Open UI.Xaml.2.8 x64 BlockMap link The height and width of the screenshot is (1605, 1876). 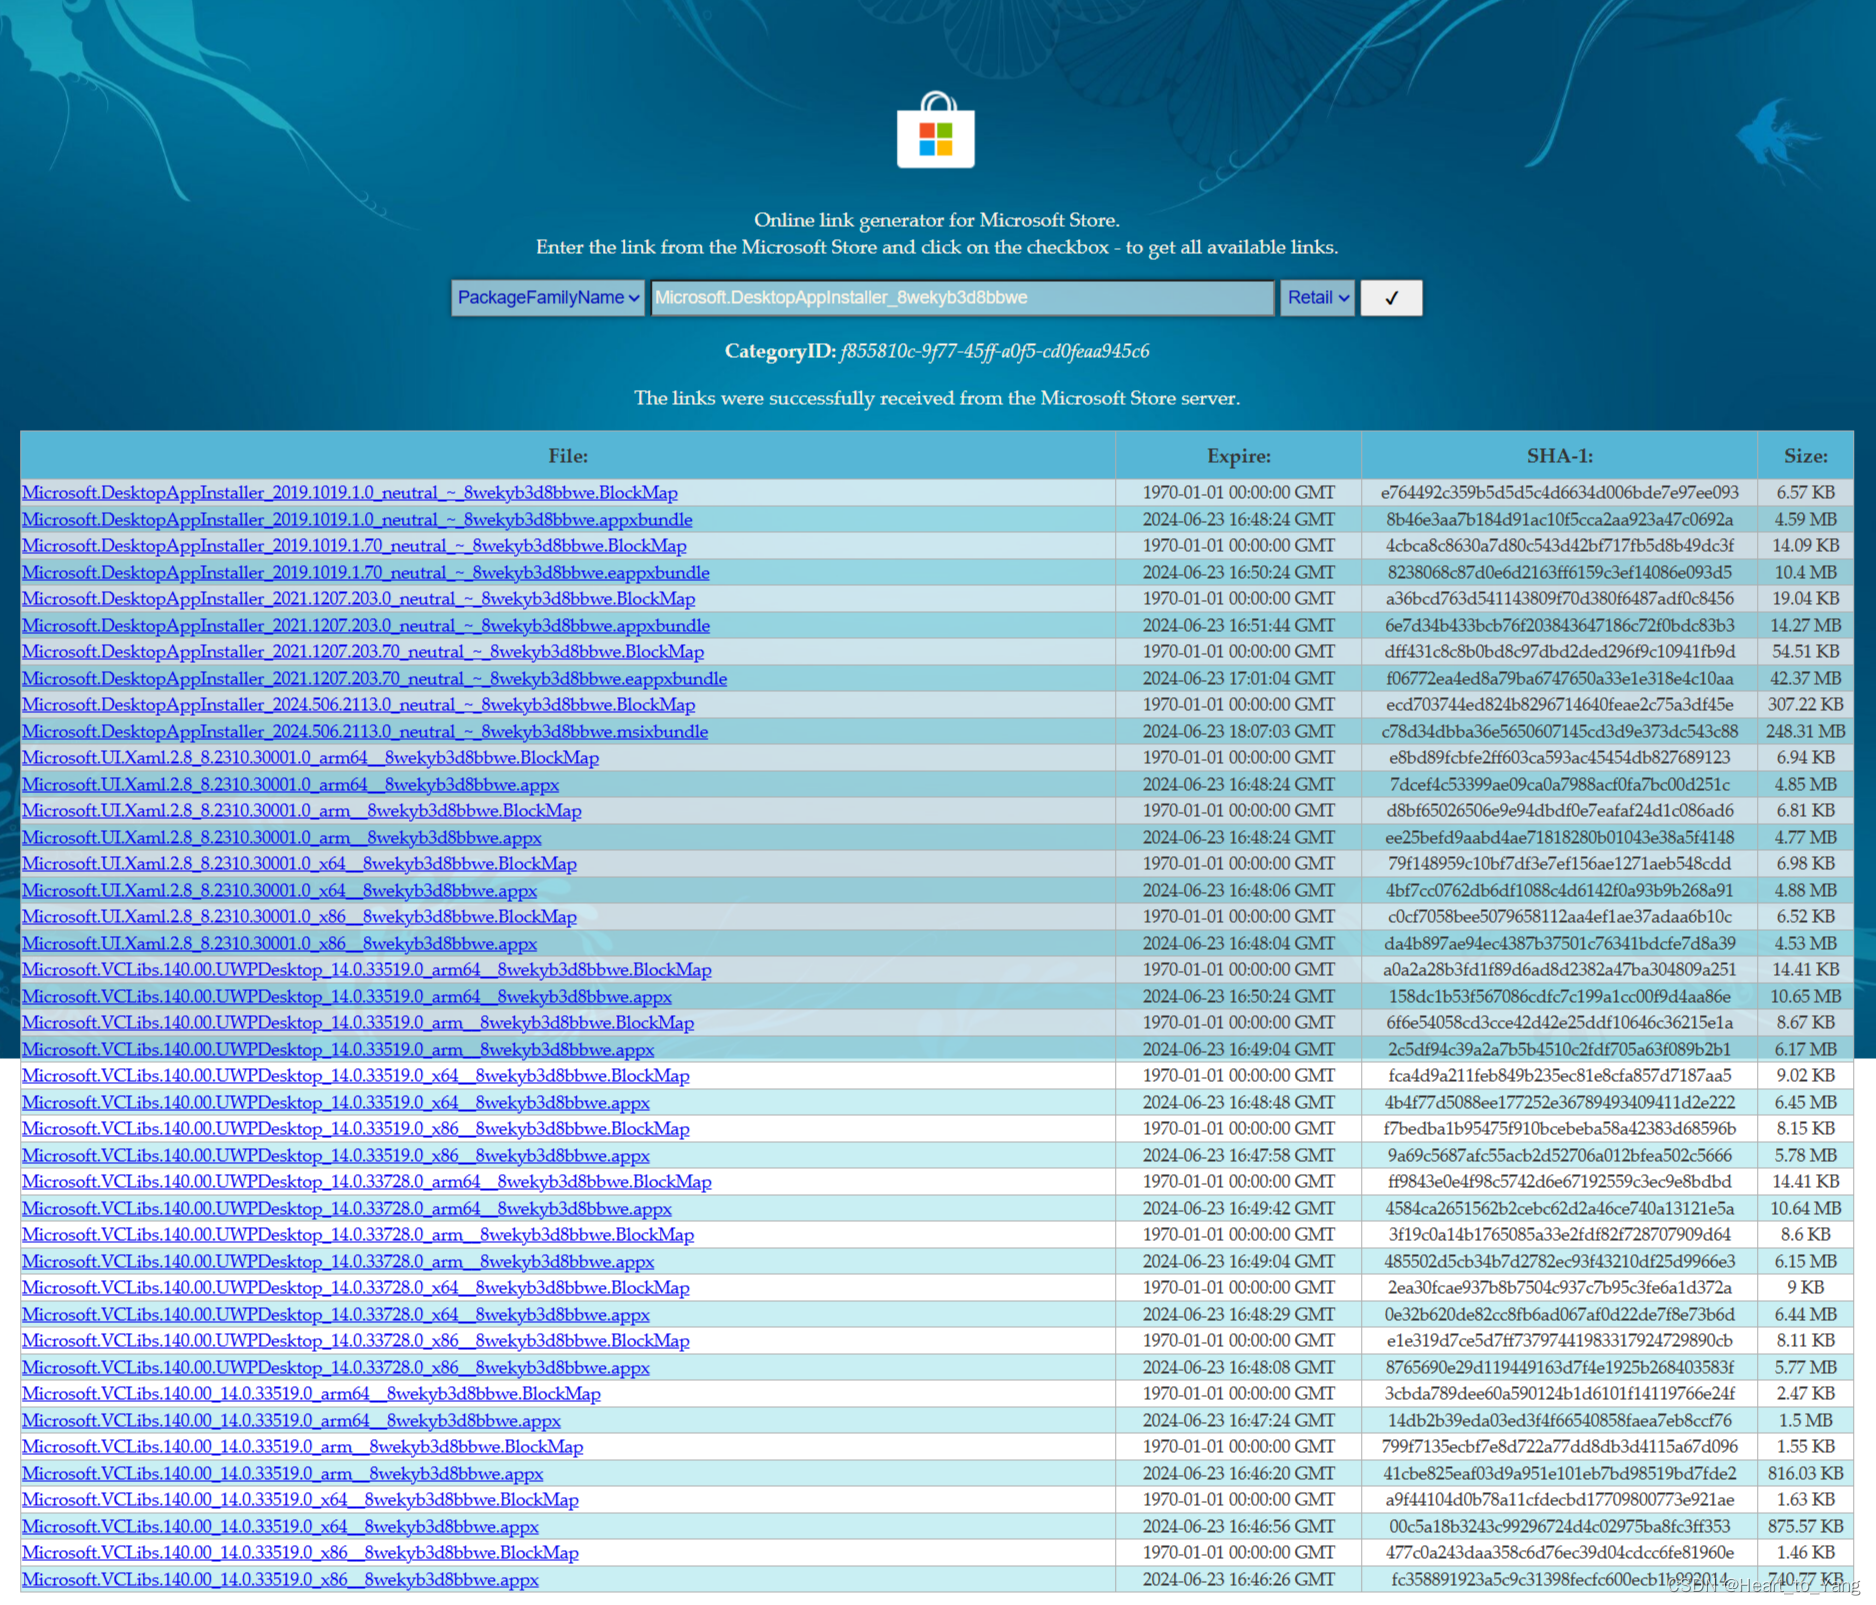pyautogui.click(x=300, y=864)
